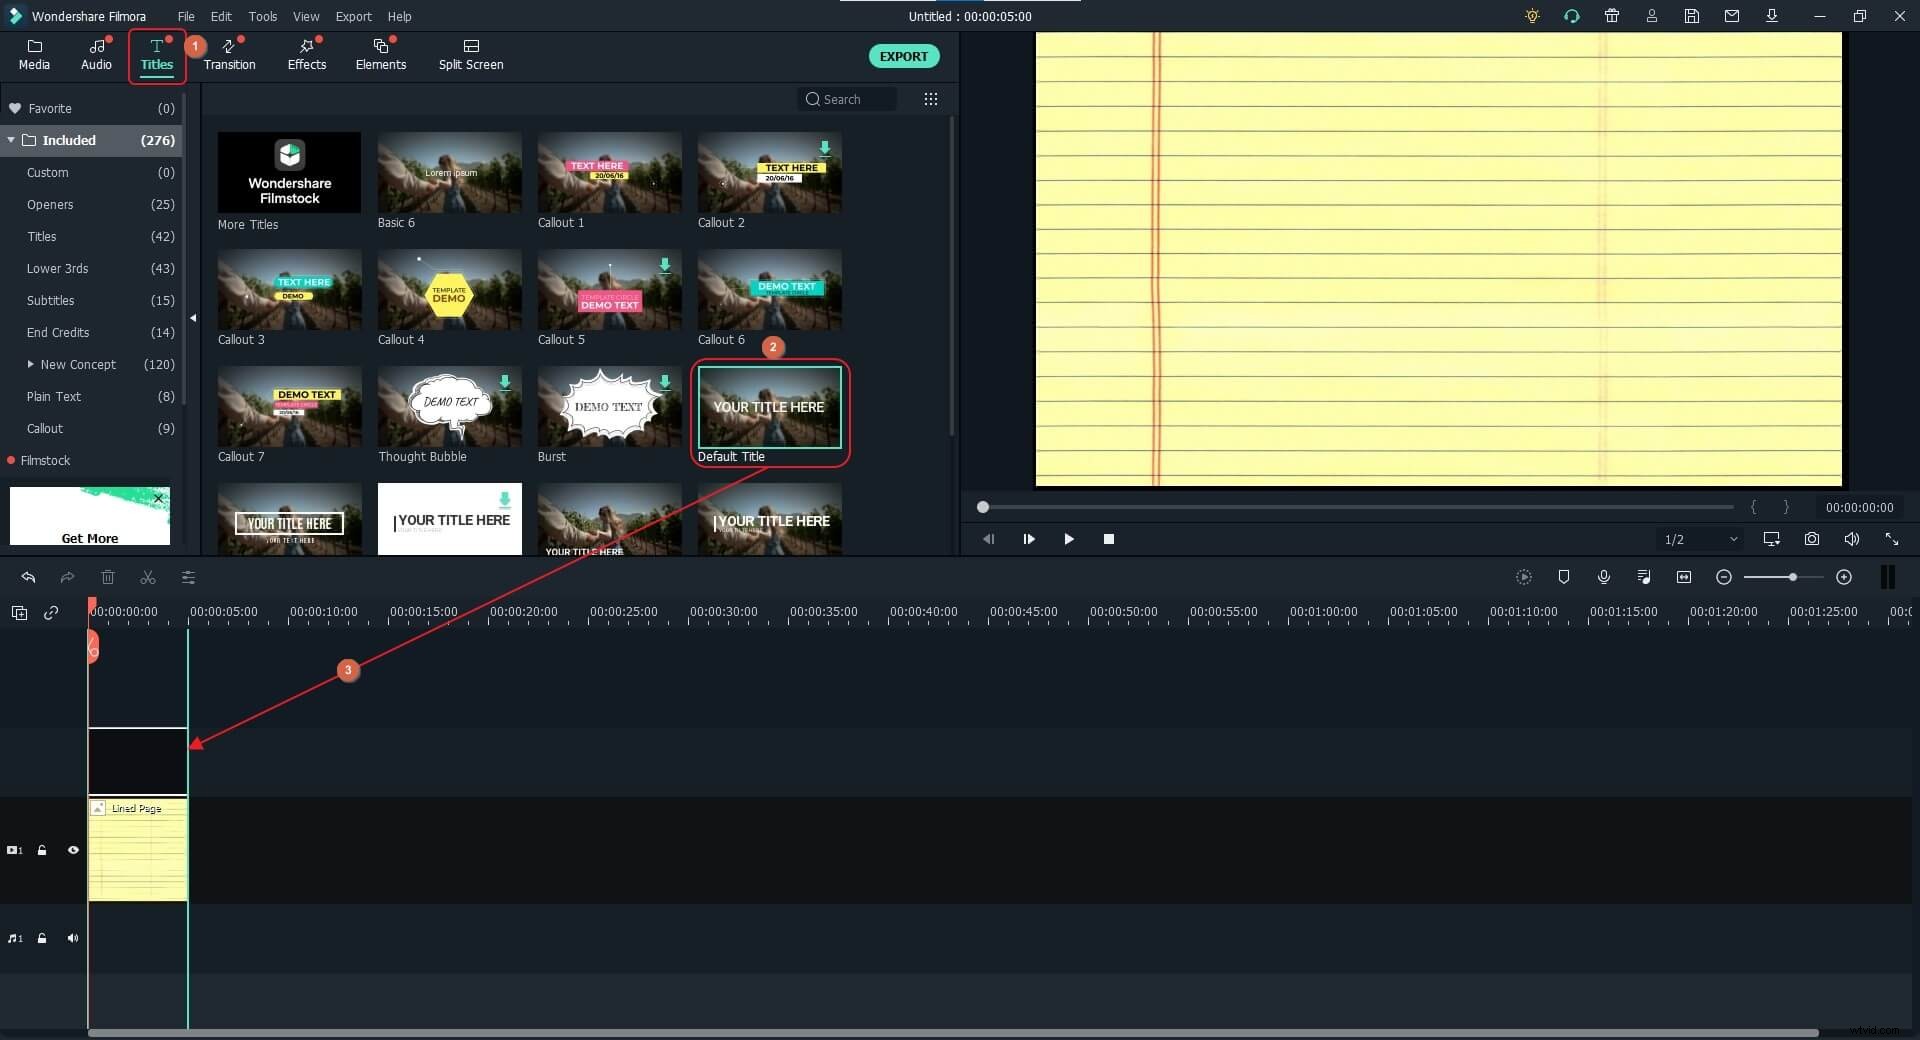
Task: Expand the New Concept category
Action: 33,364
